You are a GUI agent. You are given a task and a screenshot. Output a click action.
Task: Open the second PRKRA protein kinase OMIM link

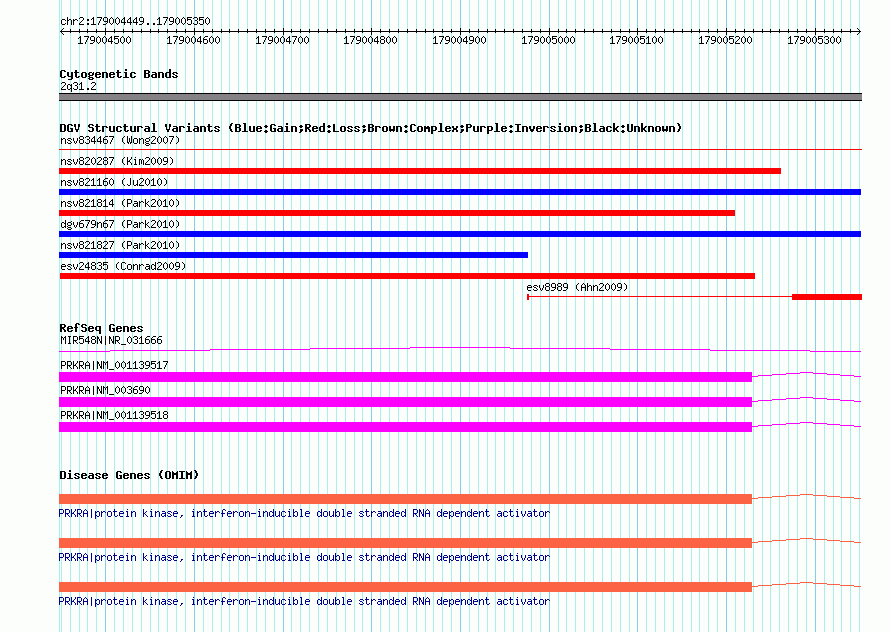[304, 557]
